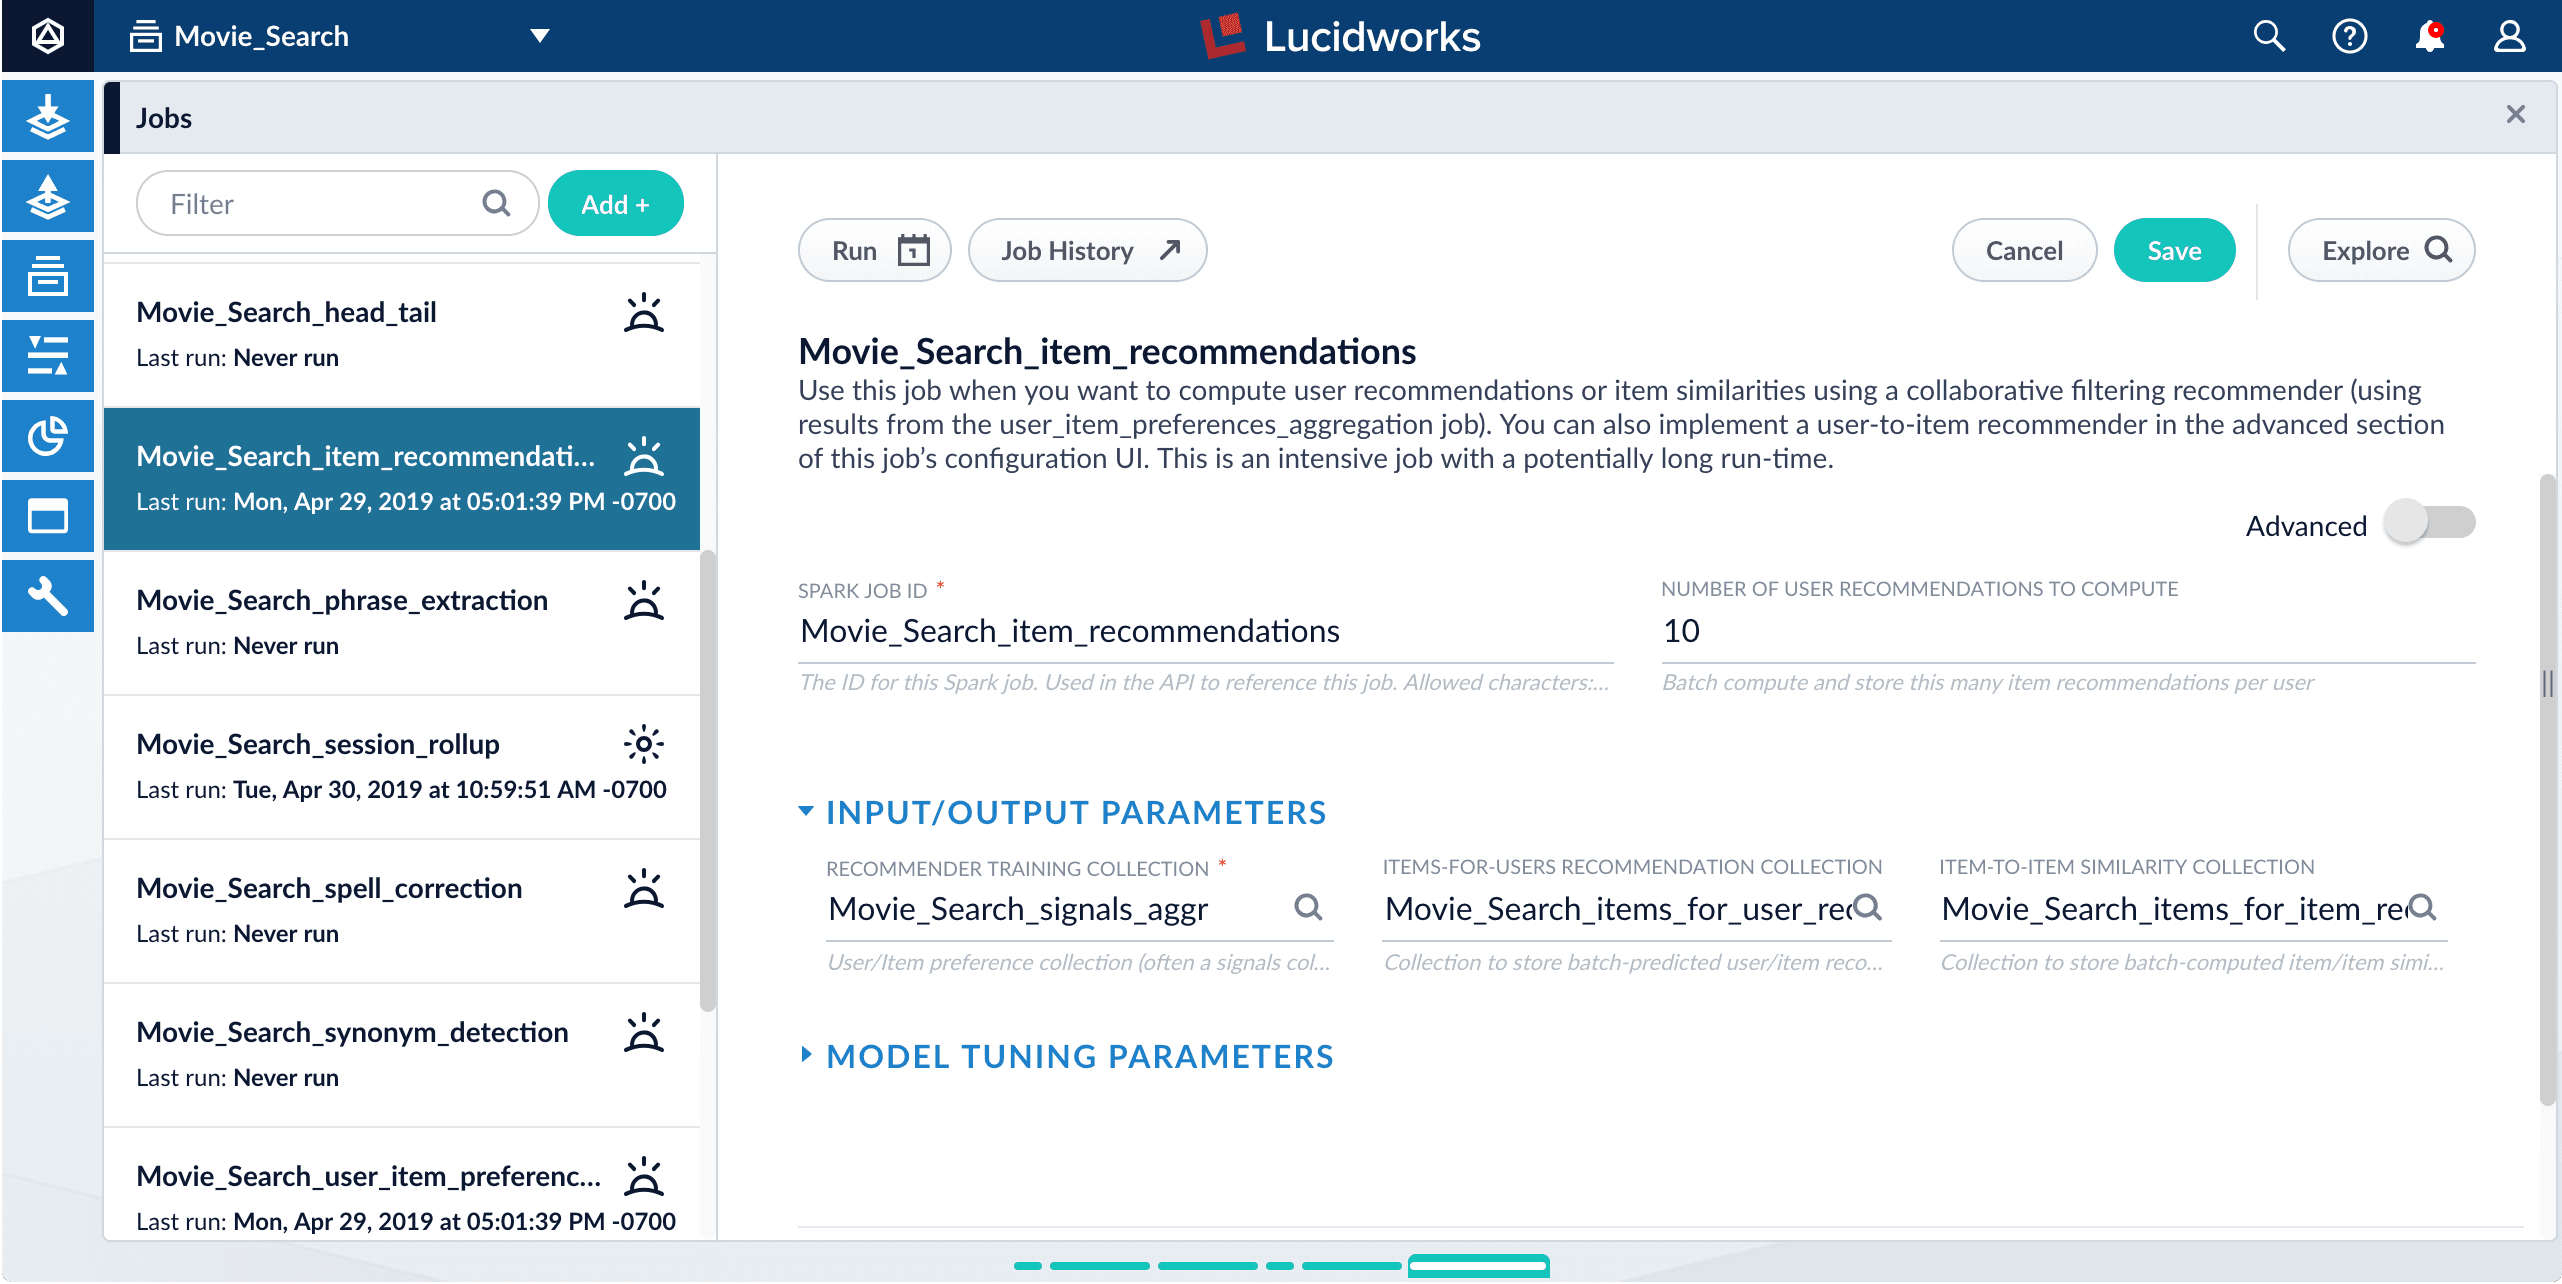Image resolution: width=2562 pixels, height=1284 pixels.
Task: Click the first short bottom panel indicator
Action: [1028, 1266]
